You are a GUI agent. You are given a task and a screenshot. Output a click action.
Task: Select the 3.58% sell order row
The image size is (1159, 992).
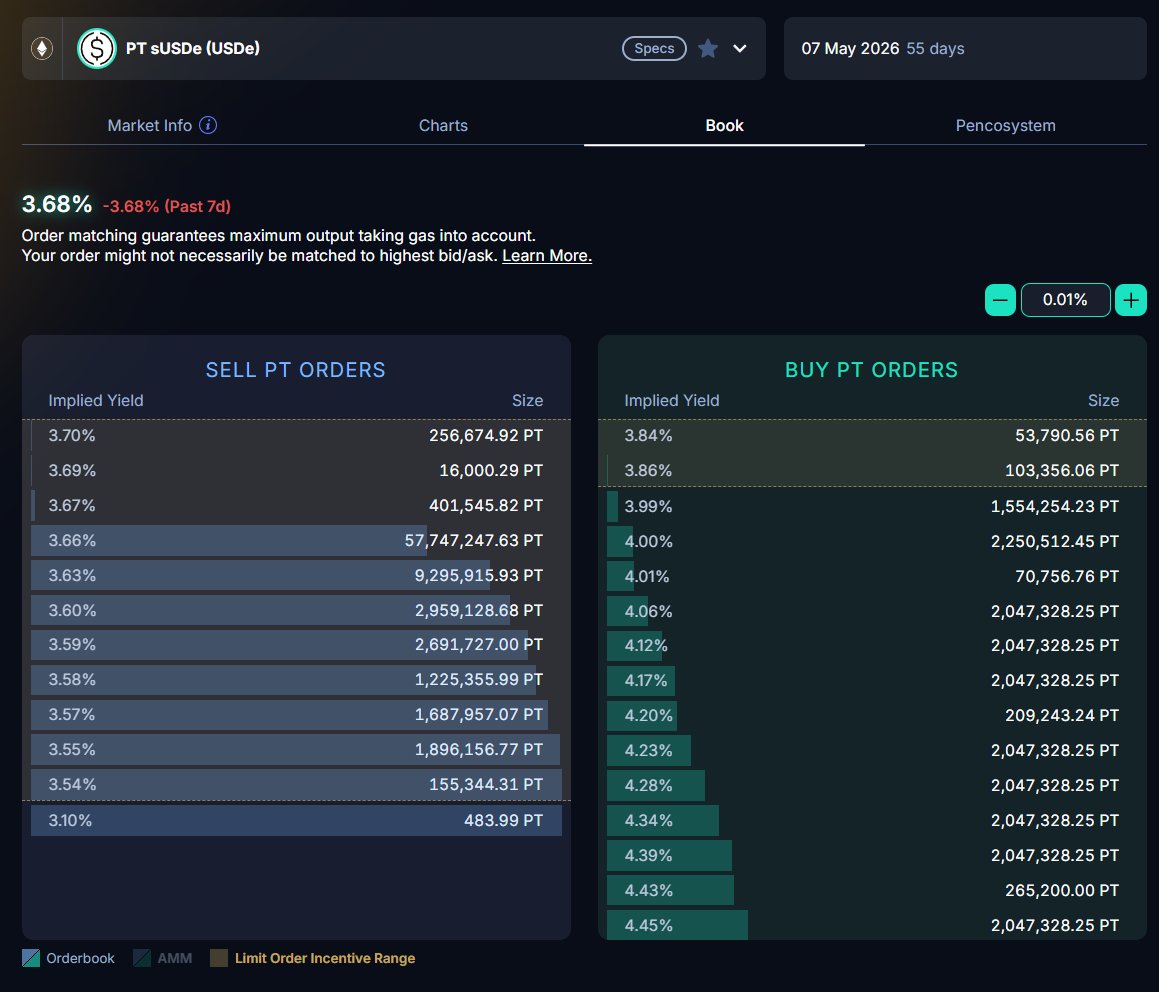click(x=296, y=679)
